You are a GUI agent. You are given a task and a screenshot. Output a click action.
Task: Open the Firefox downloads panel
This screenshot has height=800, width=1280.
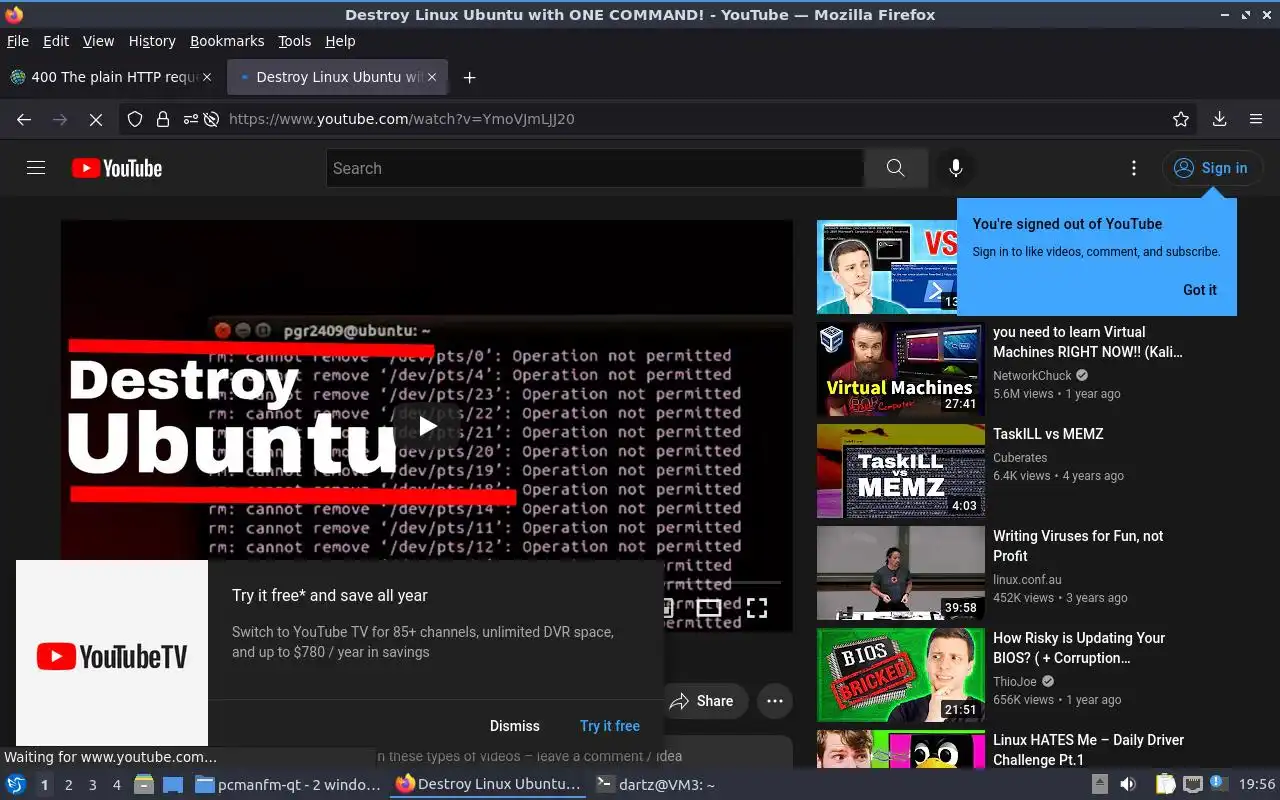point(1219,119)
